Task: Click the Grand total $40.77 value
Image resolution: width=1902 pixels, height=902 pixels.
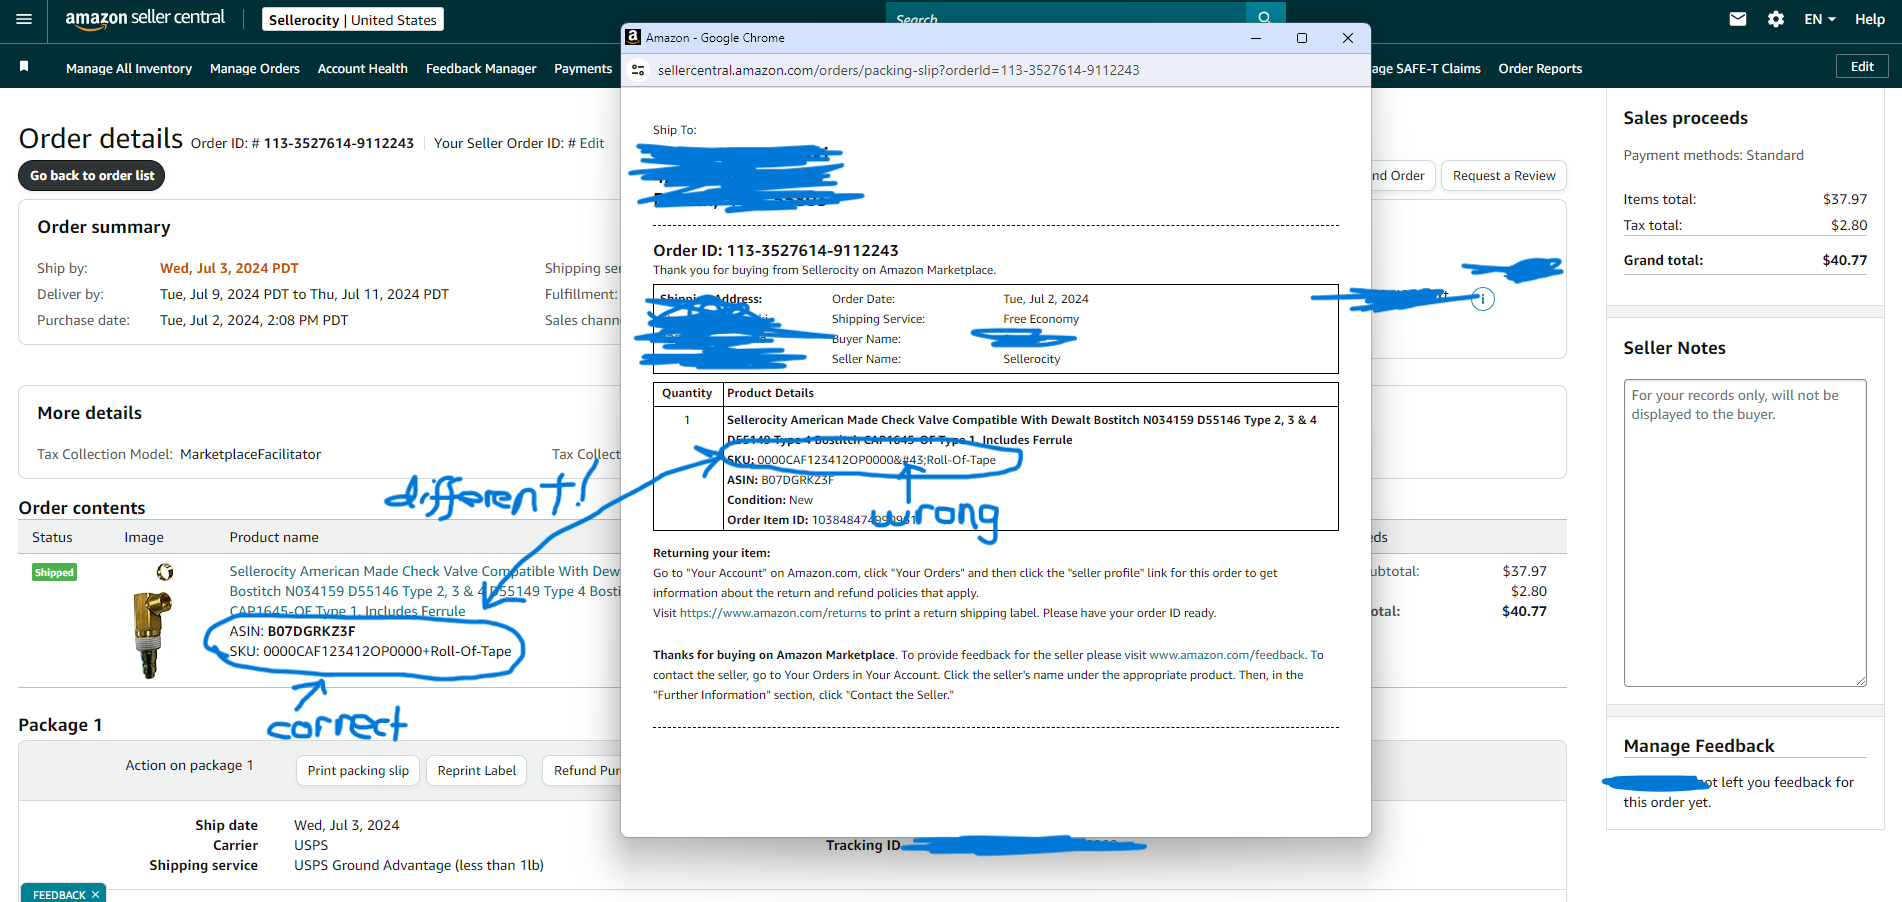Action: (1844, 260)
